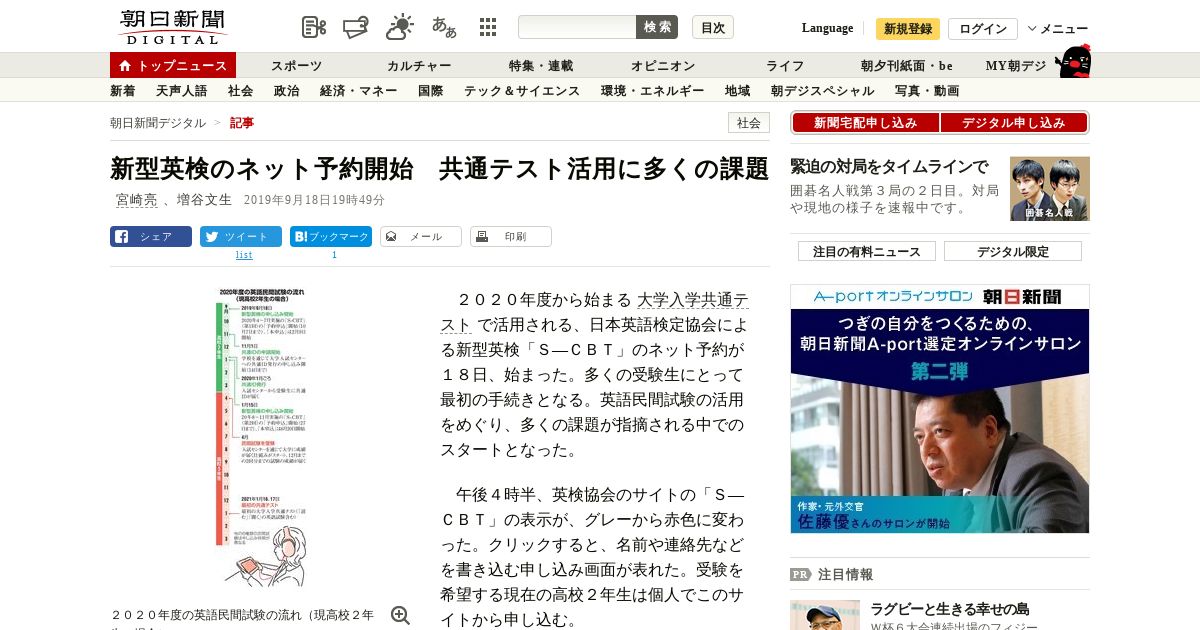Tweet this article
The image size is (1200, 630).
pyautogui.click(x=241, y=237)
